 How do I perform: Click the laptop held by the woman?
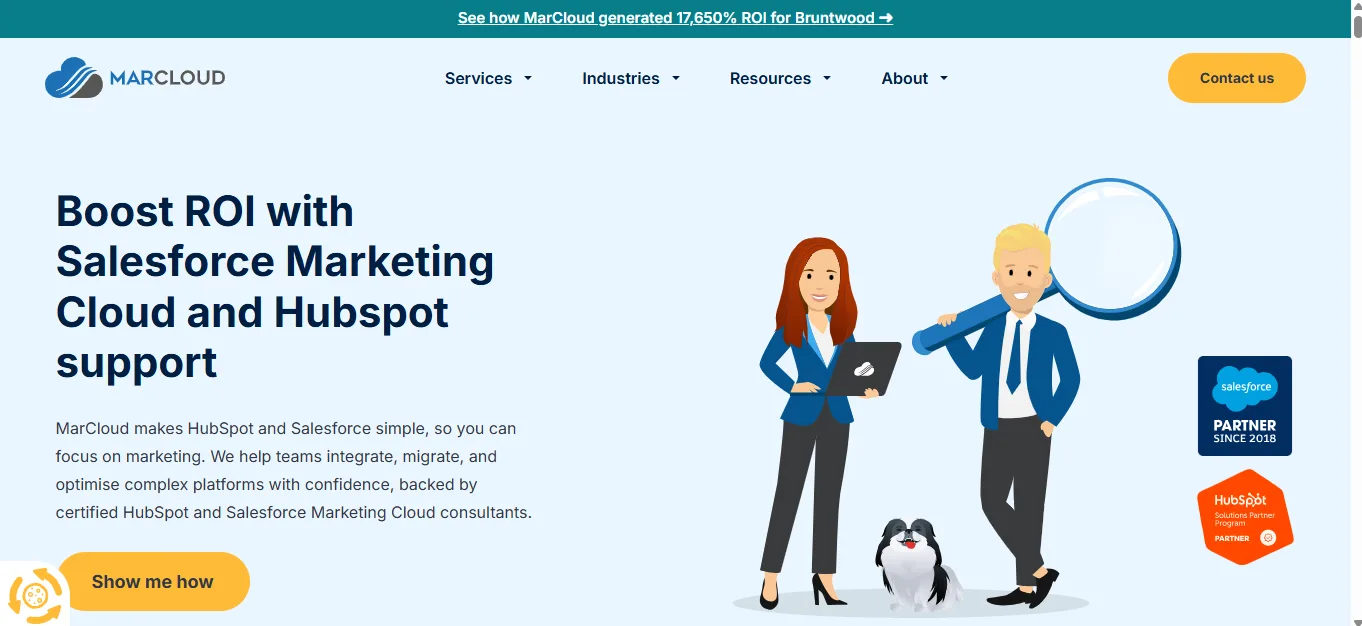click(x=862, y=368)
